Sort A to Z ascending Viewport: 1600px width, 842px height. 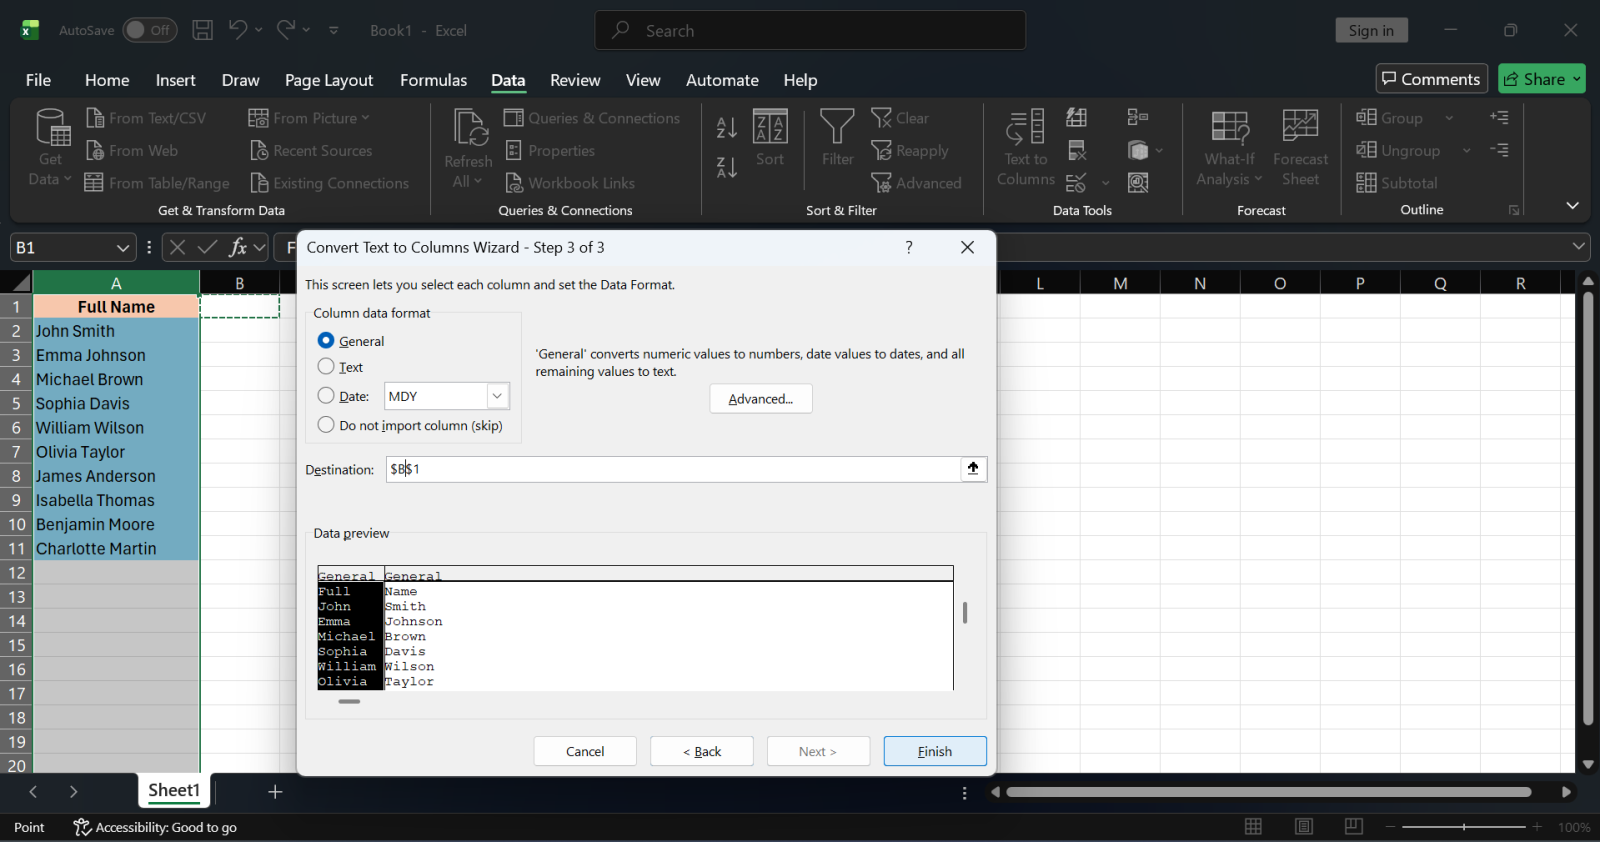(x=727, y=127)
